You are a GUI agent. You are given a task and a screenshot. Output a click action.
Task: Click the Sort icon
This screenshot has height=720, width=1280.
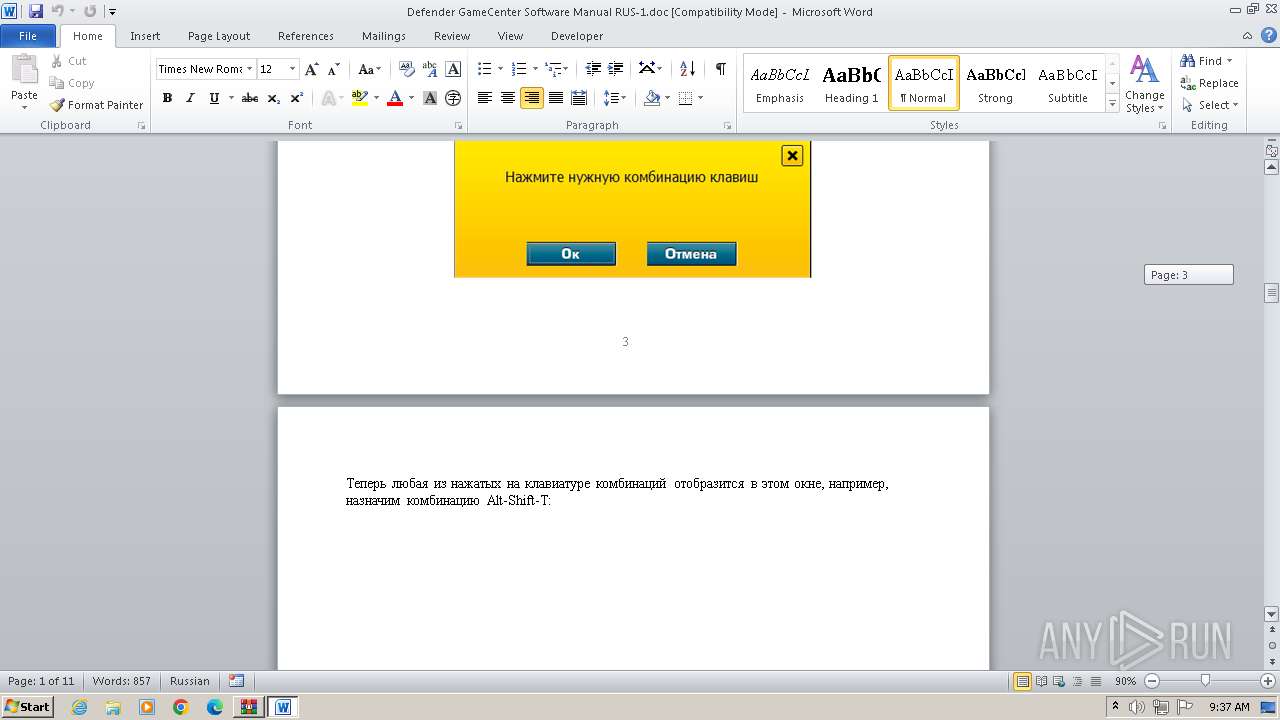pos(687,69)
